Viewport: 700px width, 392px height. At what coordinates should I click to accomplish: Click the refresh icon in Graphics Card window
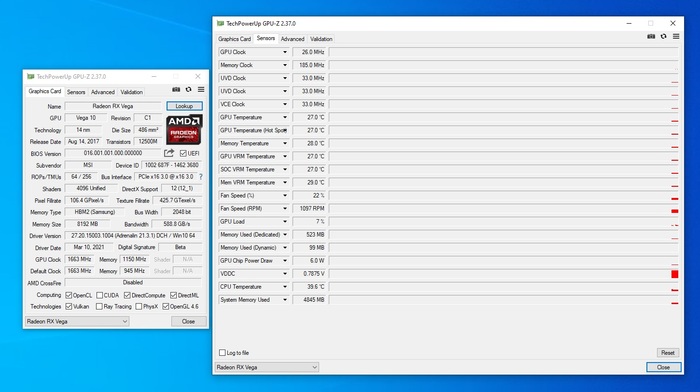point(188,90)
